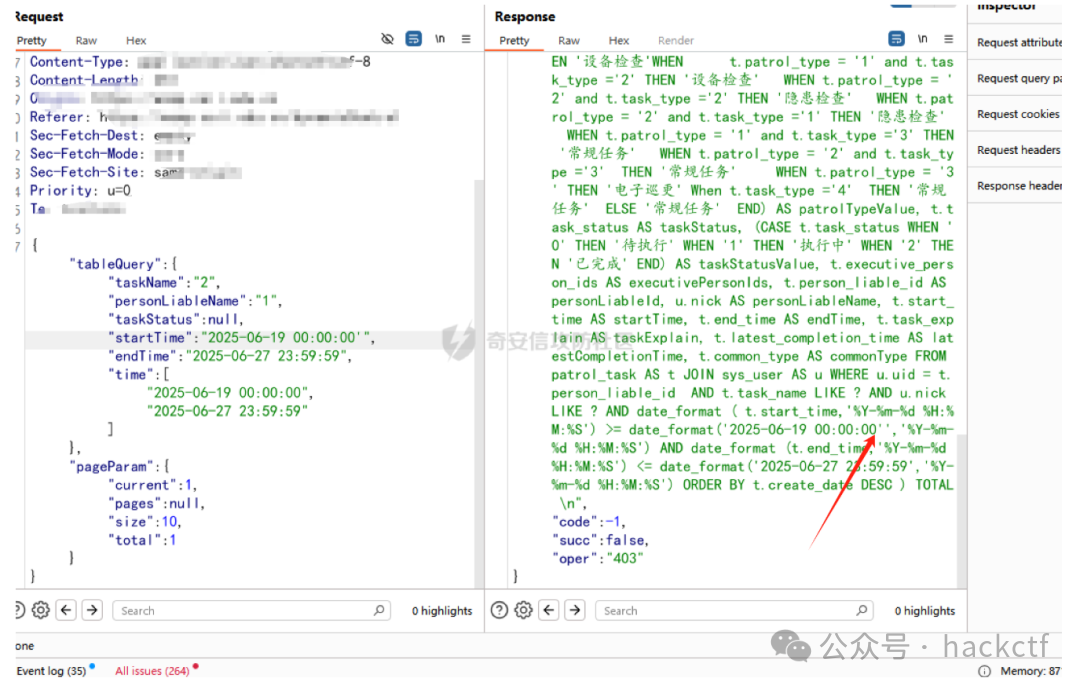Click the Content-Type header line
1080x689 pixels.
pos(200,61)
